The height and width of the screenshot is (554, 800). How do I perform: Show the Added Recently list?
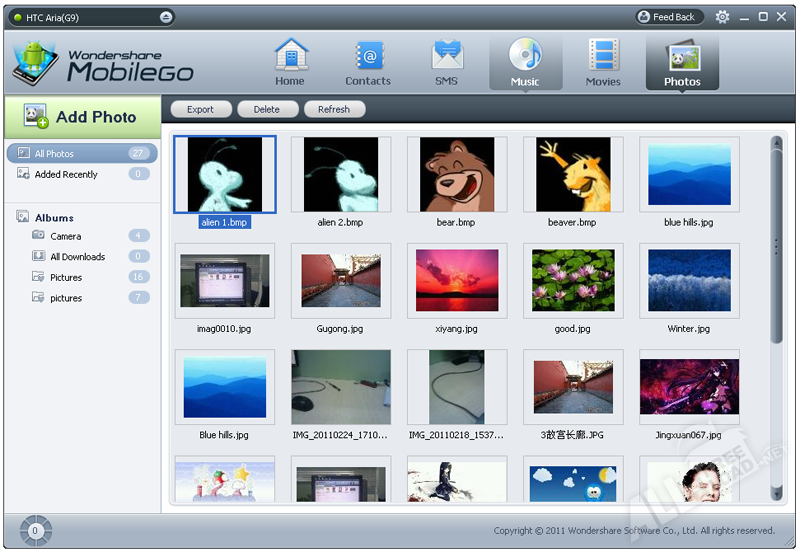pos(66,175)
